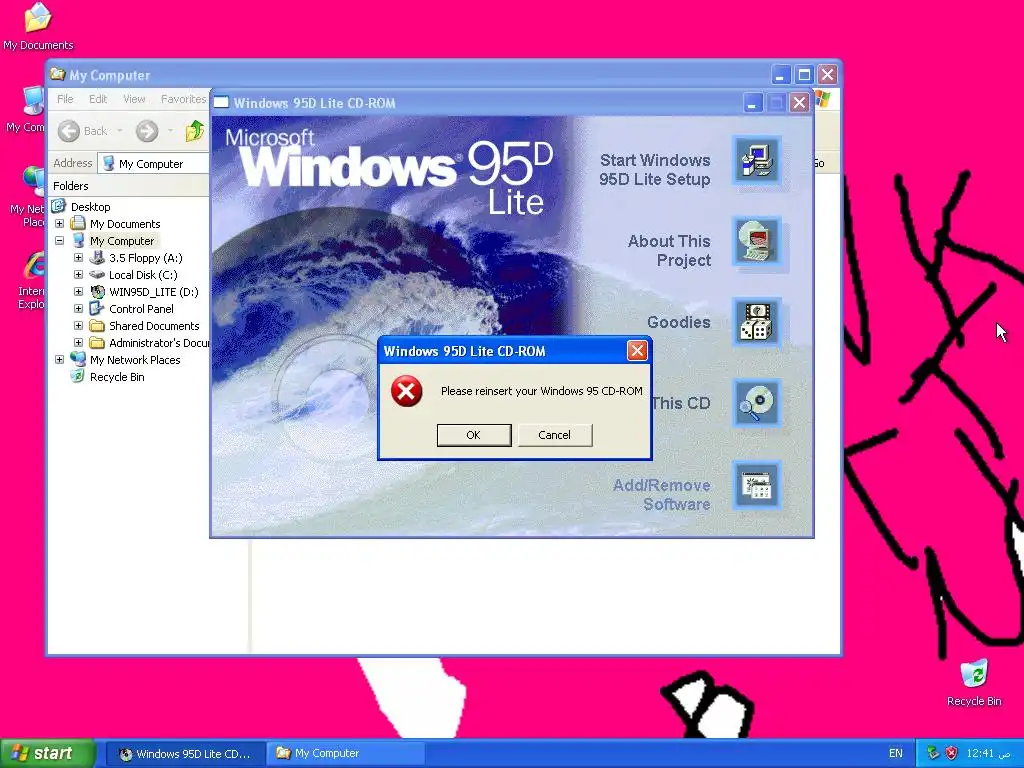Click the network connection tray icon

click(933, 754)
